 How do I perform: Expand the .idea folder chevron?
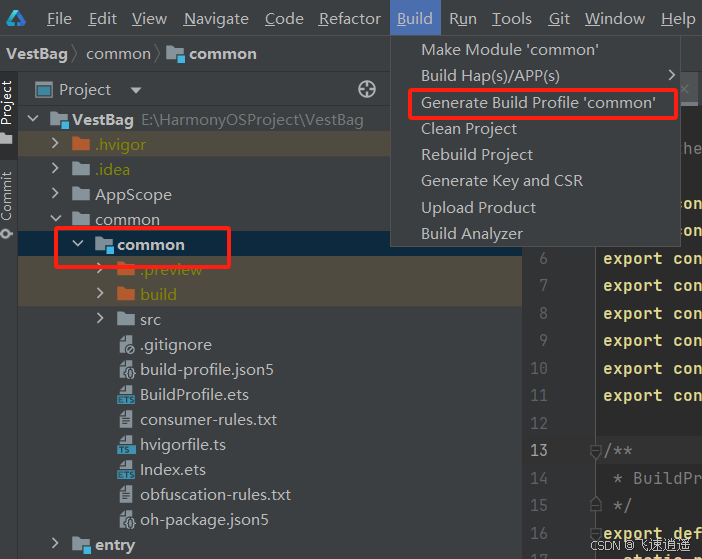pyautogui.click(x=55, y=168)
